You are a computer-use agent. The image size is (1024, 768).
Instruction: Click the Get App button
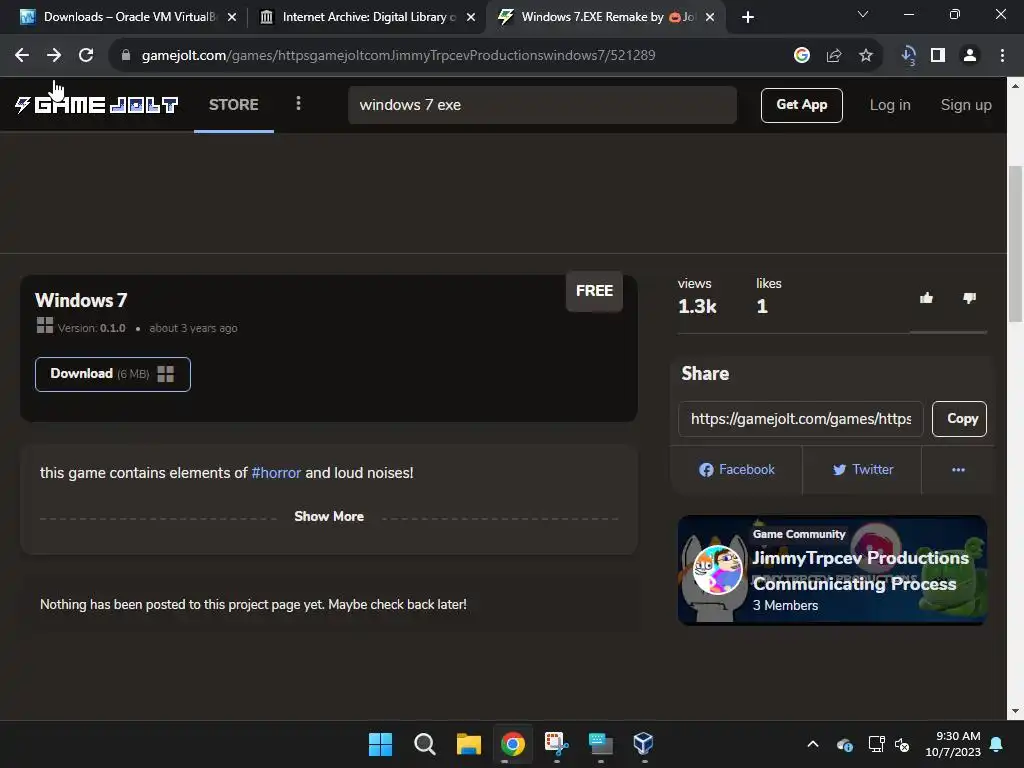801,105
